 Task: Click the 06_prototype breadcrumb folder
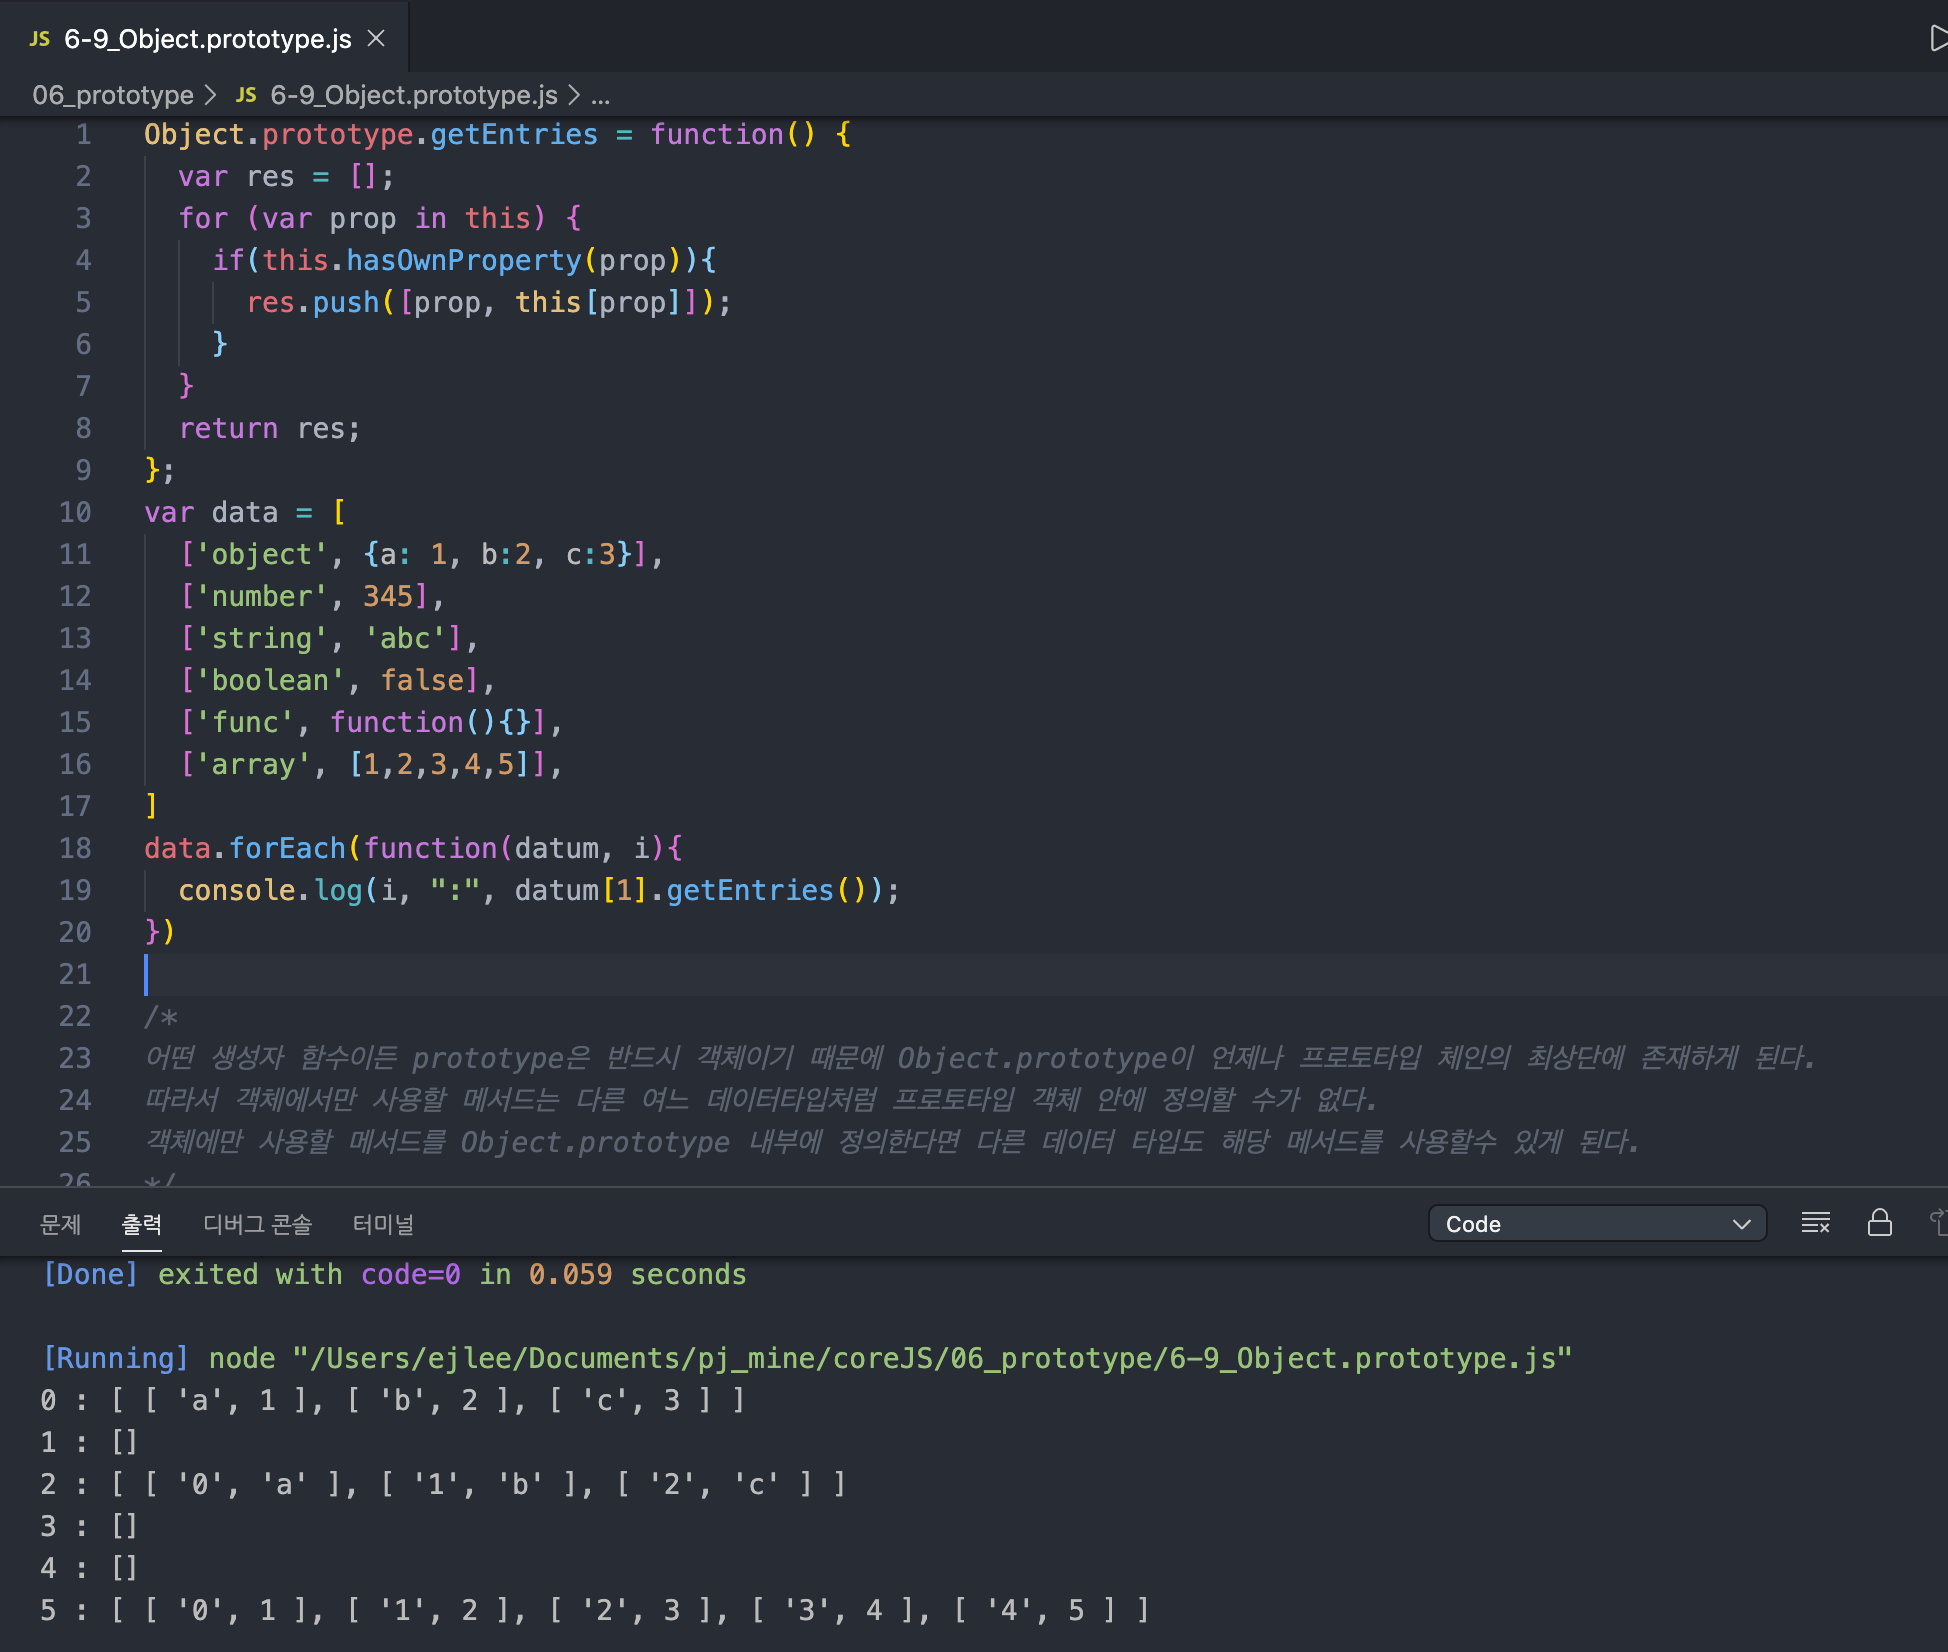tap(113, 95)
